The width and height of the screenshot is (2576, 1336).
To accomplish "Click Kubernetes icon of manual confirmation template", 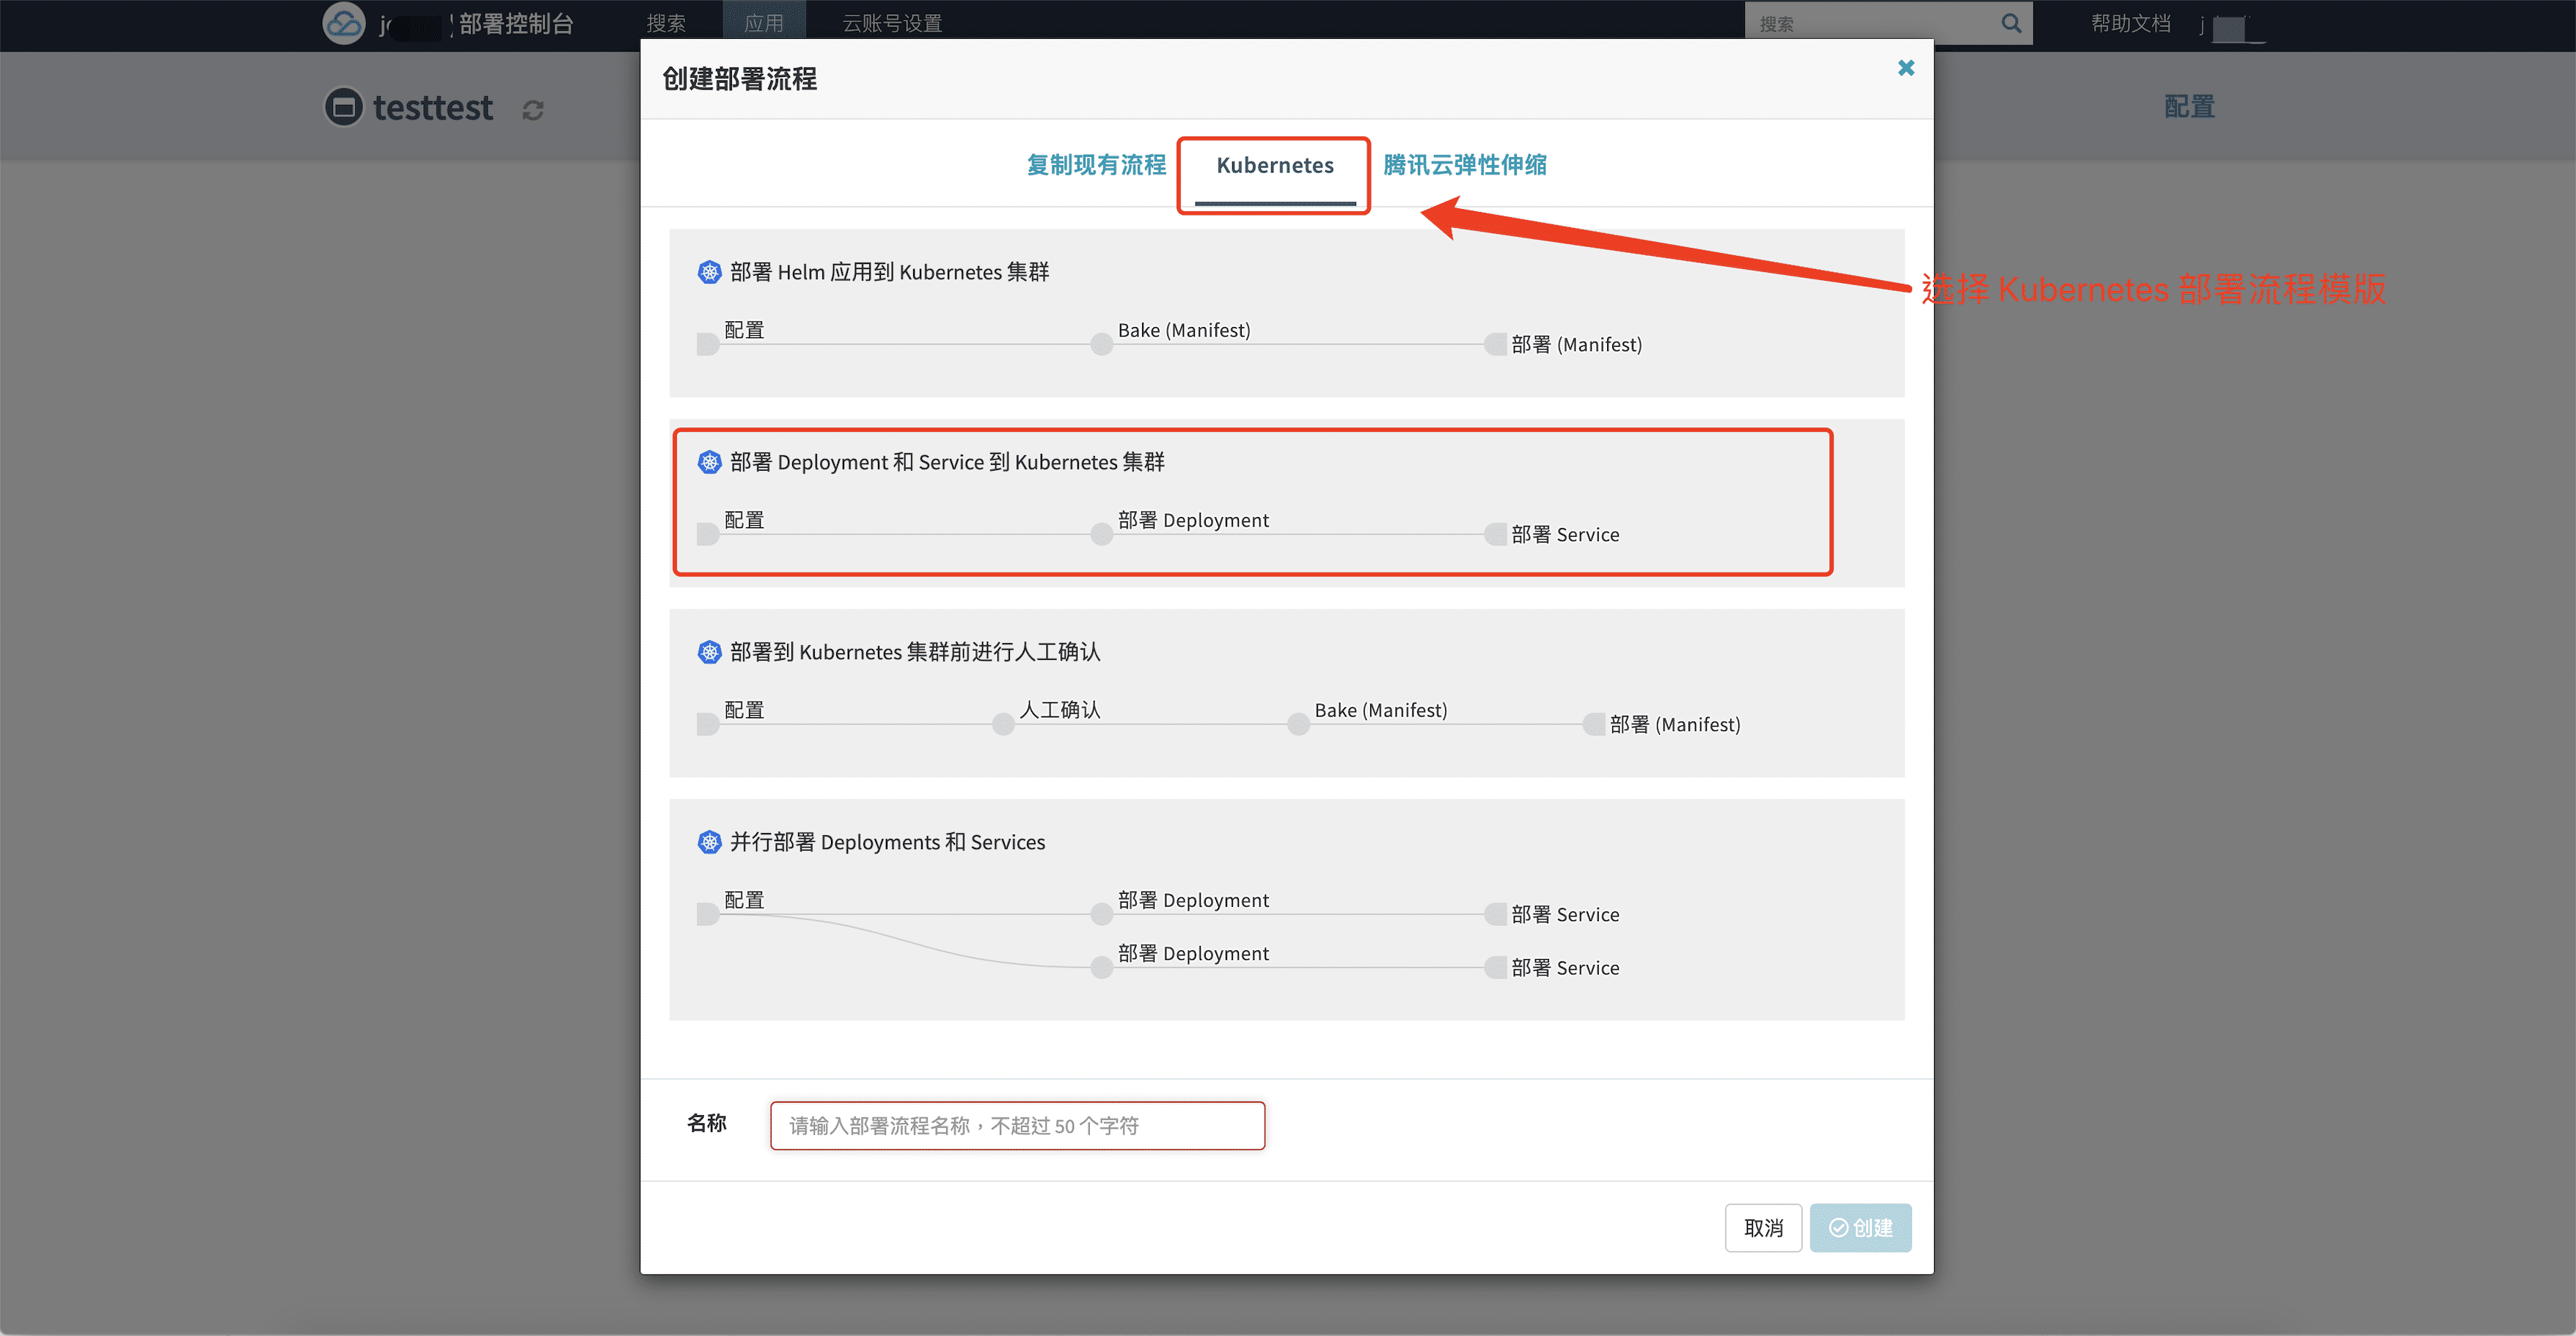I will click(709, 652).
